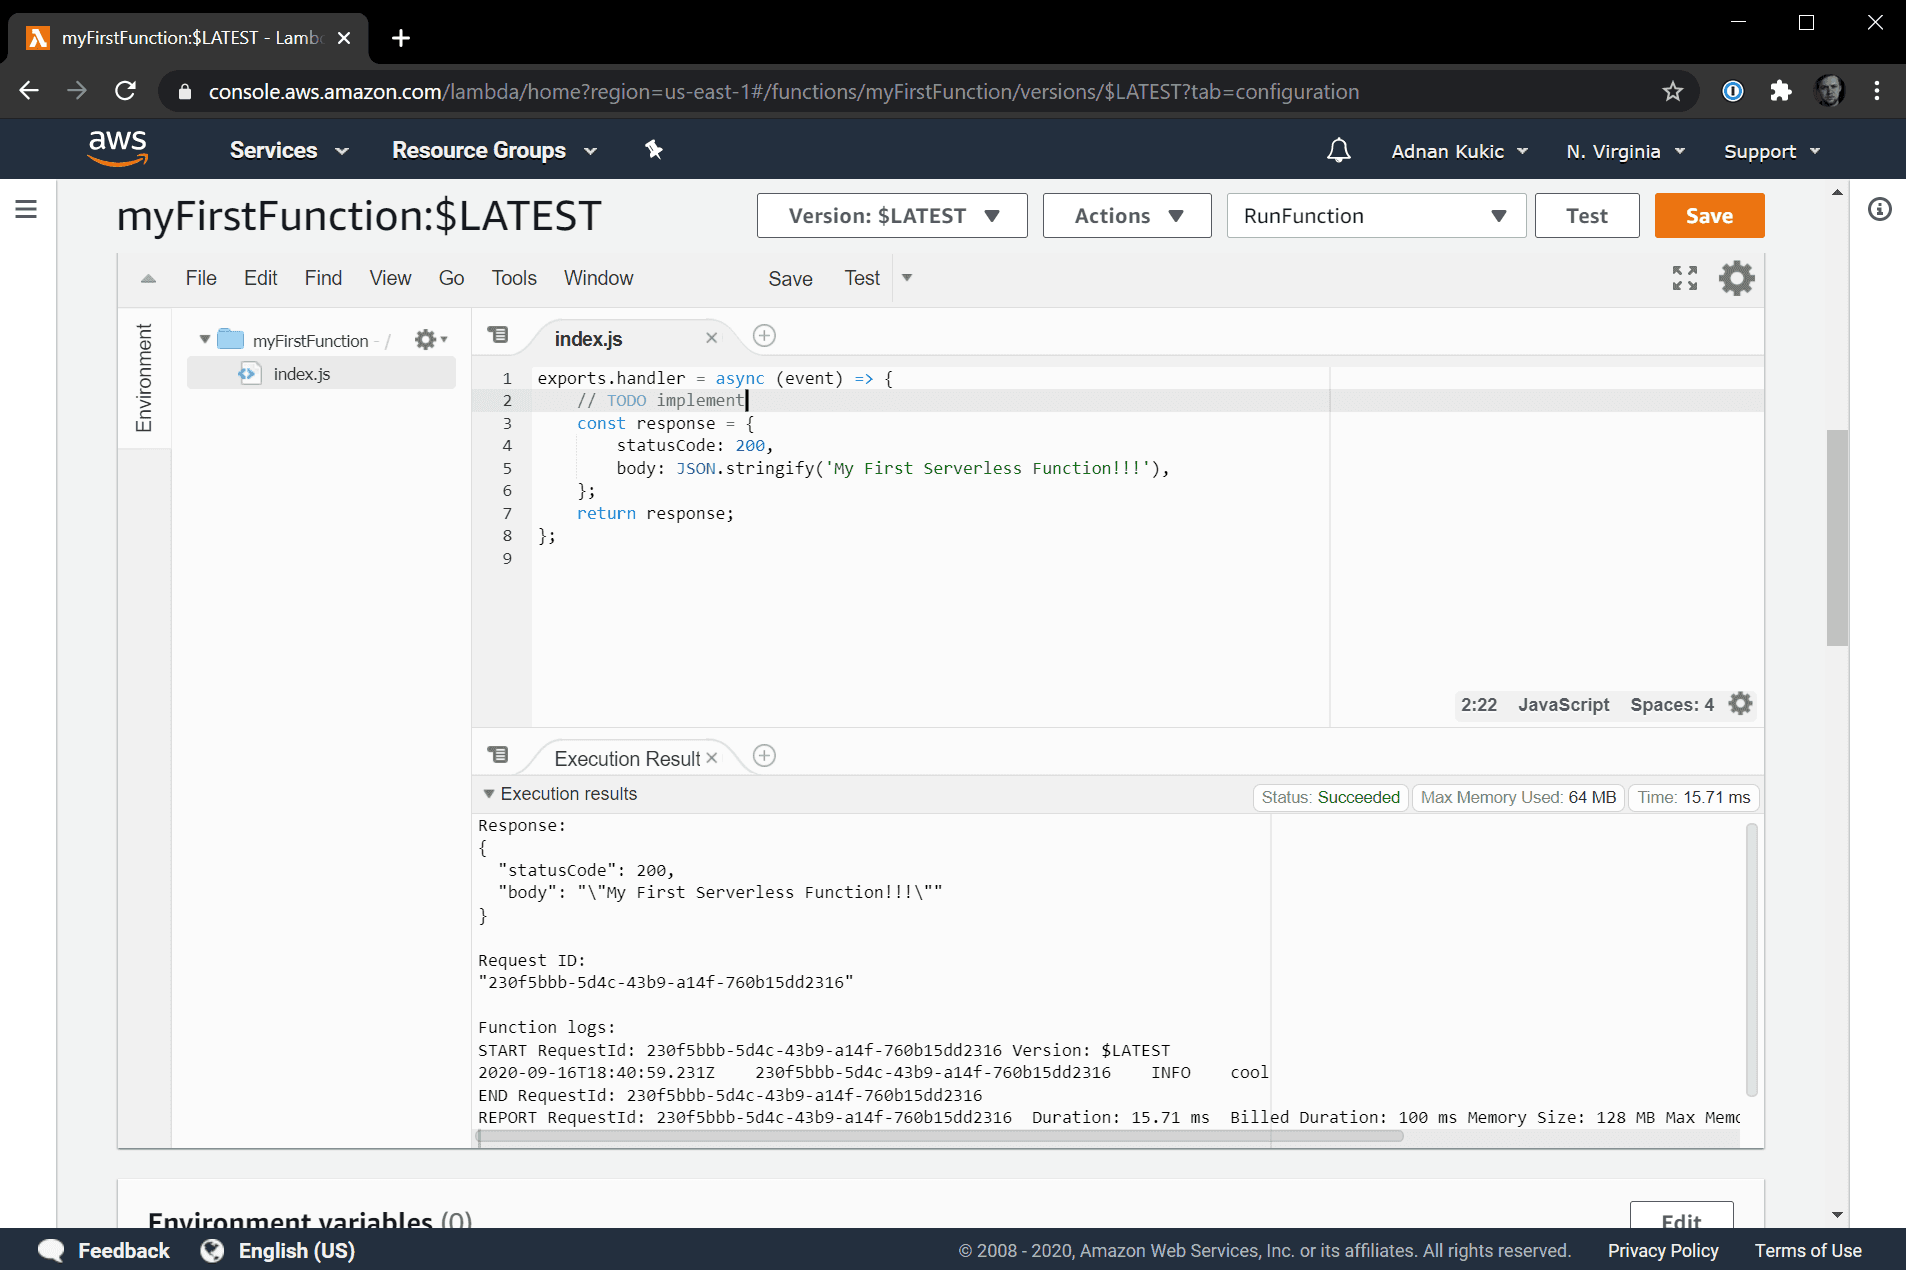Open the info panel icon
Image resolution: width=1906 pixels, height=1270 pixels.
(1879, 209)
